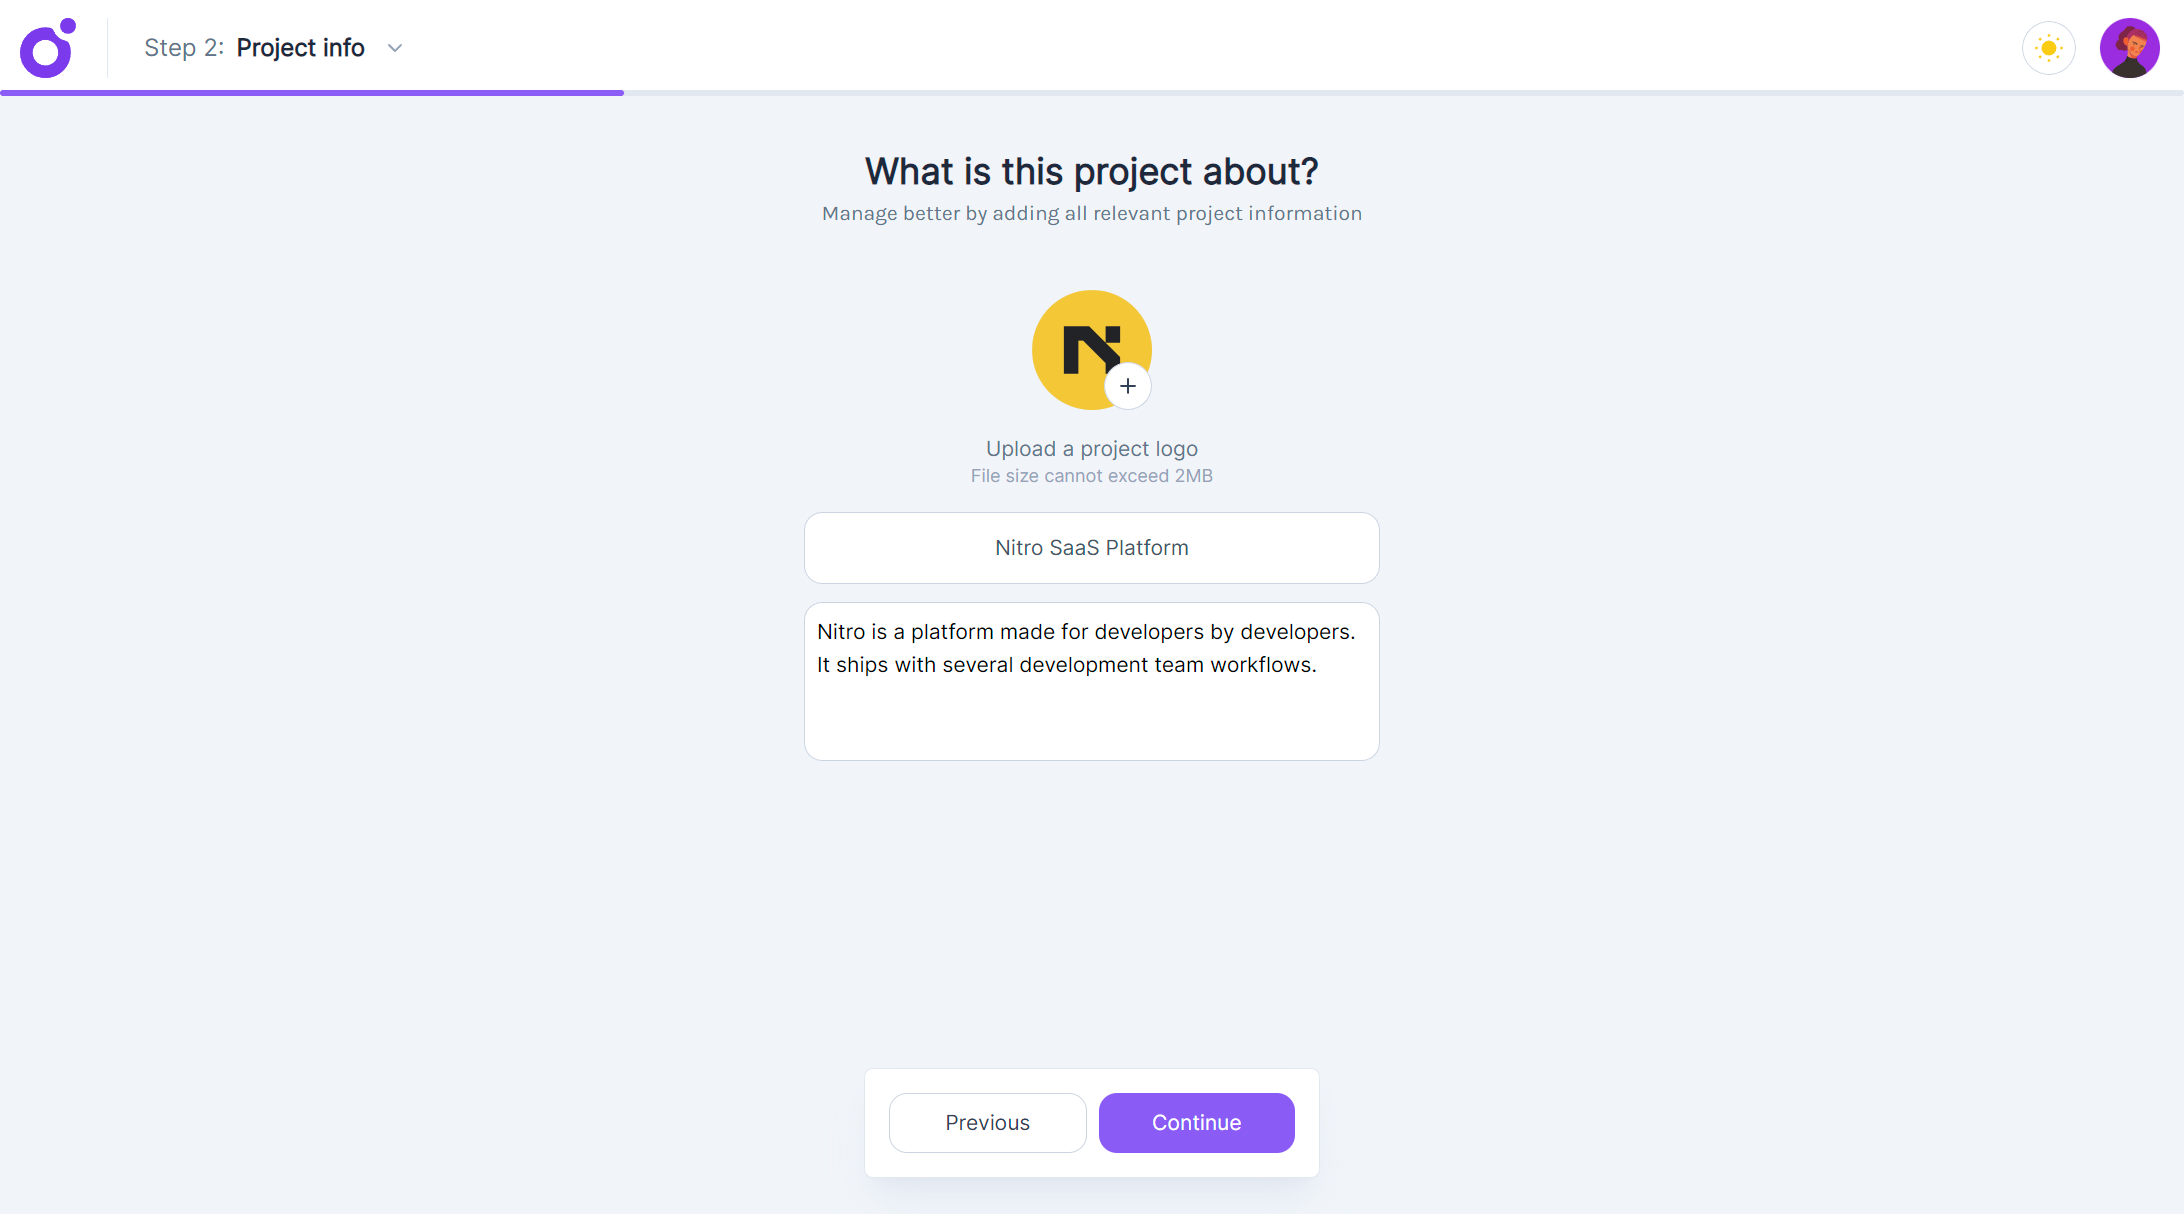Click the purple filled progress bar
Image resolution: width=2184 pixels, height=1214 pixels.
(x=311, y=93)
